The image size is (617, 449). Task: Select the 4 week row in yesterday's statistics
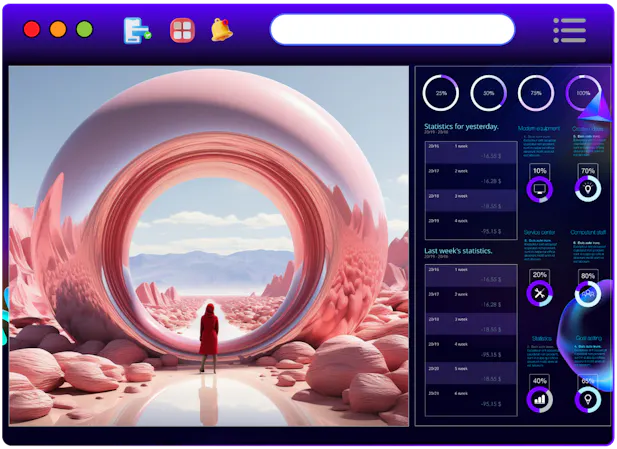(x=471, y=226)
